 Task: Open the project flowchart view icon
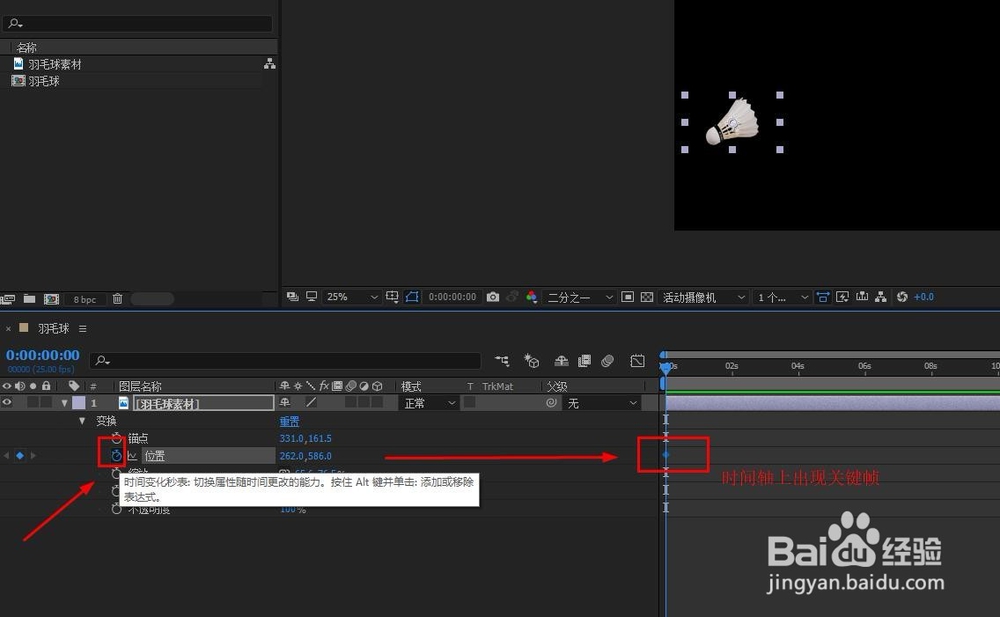[x=270, y=64]
